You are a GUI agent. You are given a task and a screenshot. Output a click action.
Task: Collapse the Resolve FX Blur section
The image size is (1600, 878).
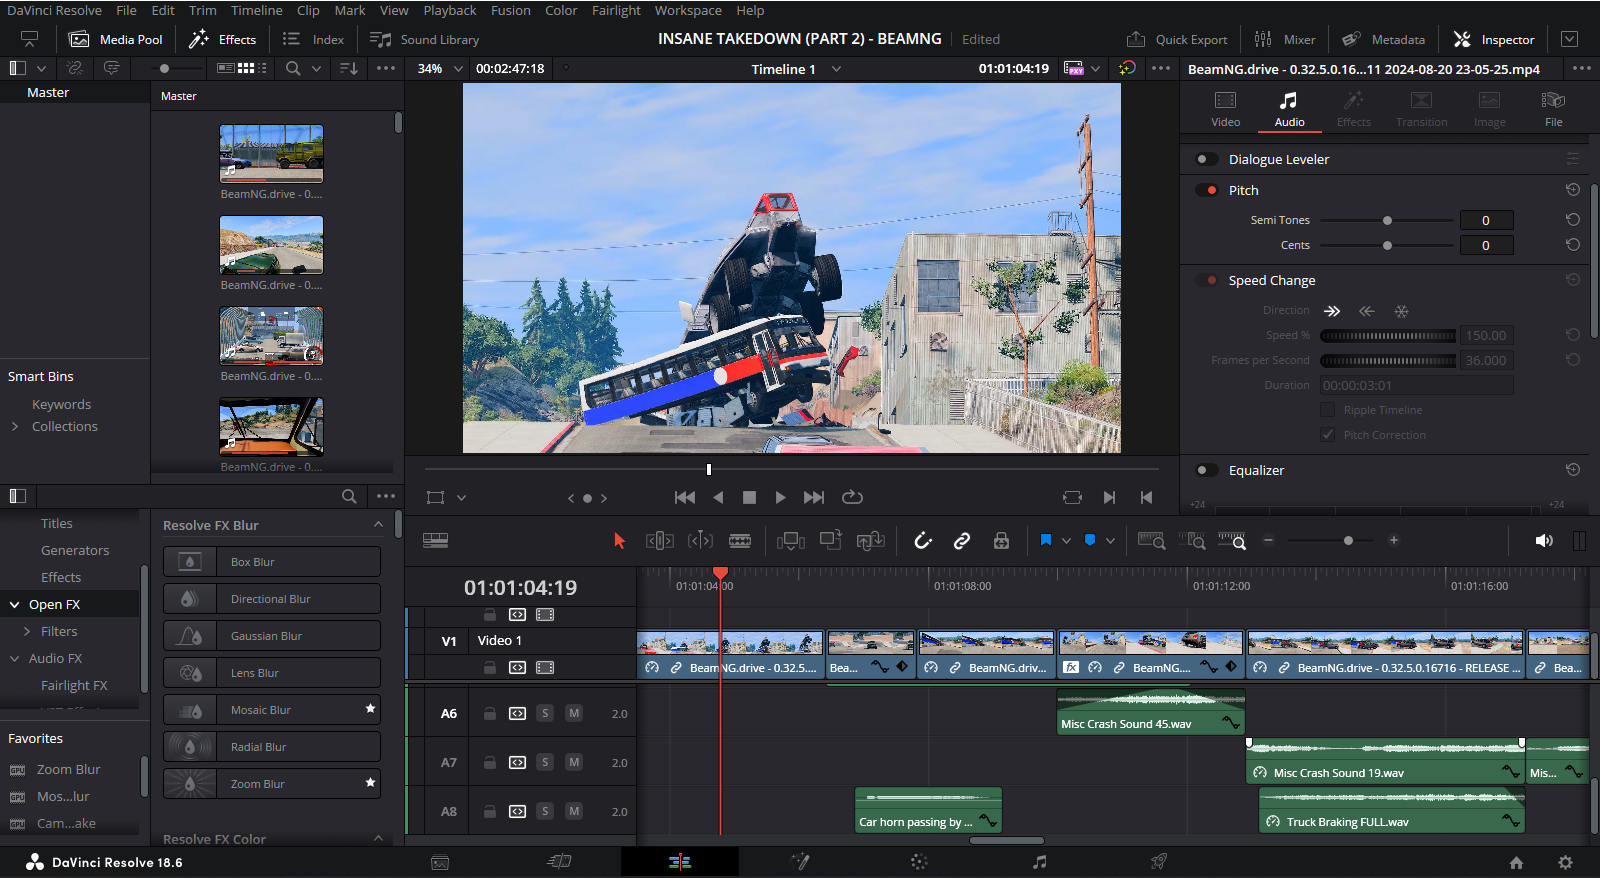point(378,525)
